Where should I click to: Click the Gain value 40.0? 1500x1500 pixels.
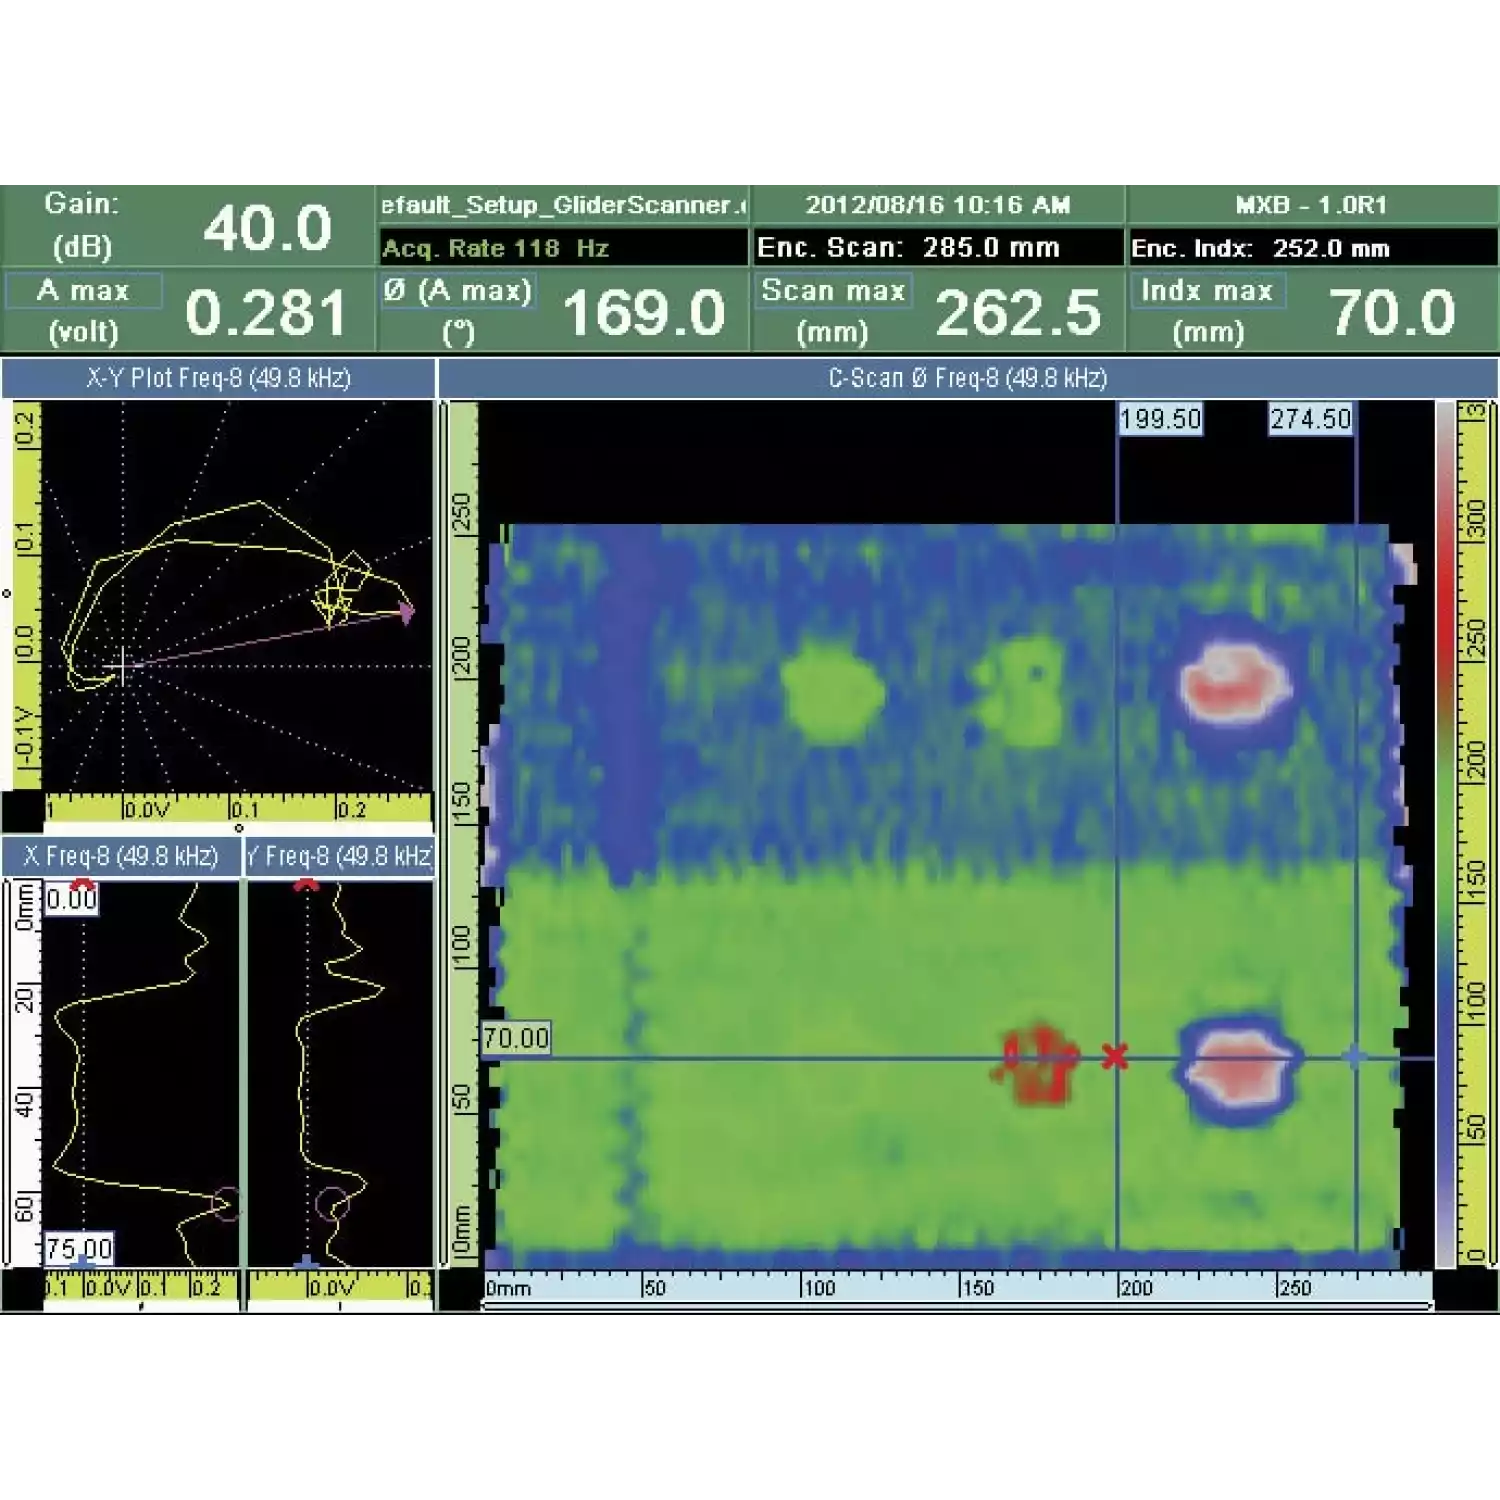[267, 228]
